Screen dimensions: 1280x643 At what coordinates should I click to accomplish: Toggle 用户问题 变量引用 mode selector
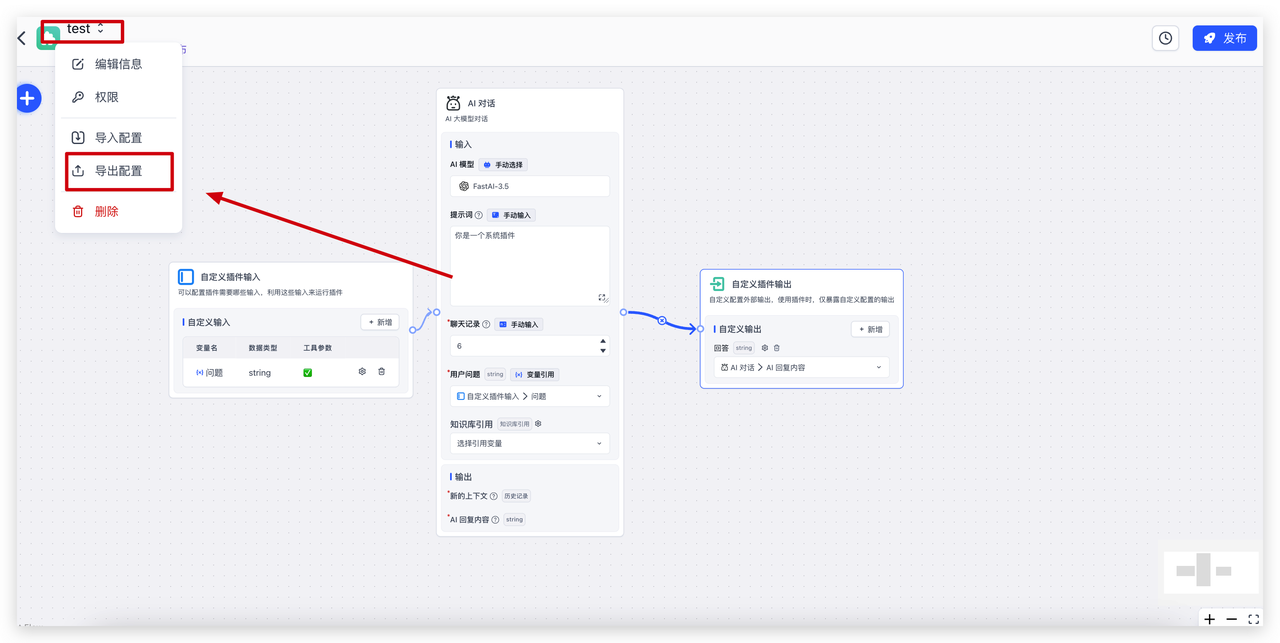(533, 374)
